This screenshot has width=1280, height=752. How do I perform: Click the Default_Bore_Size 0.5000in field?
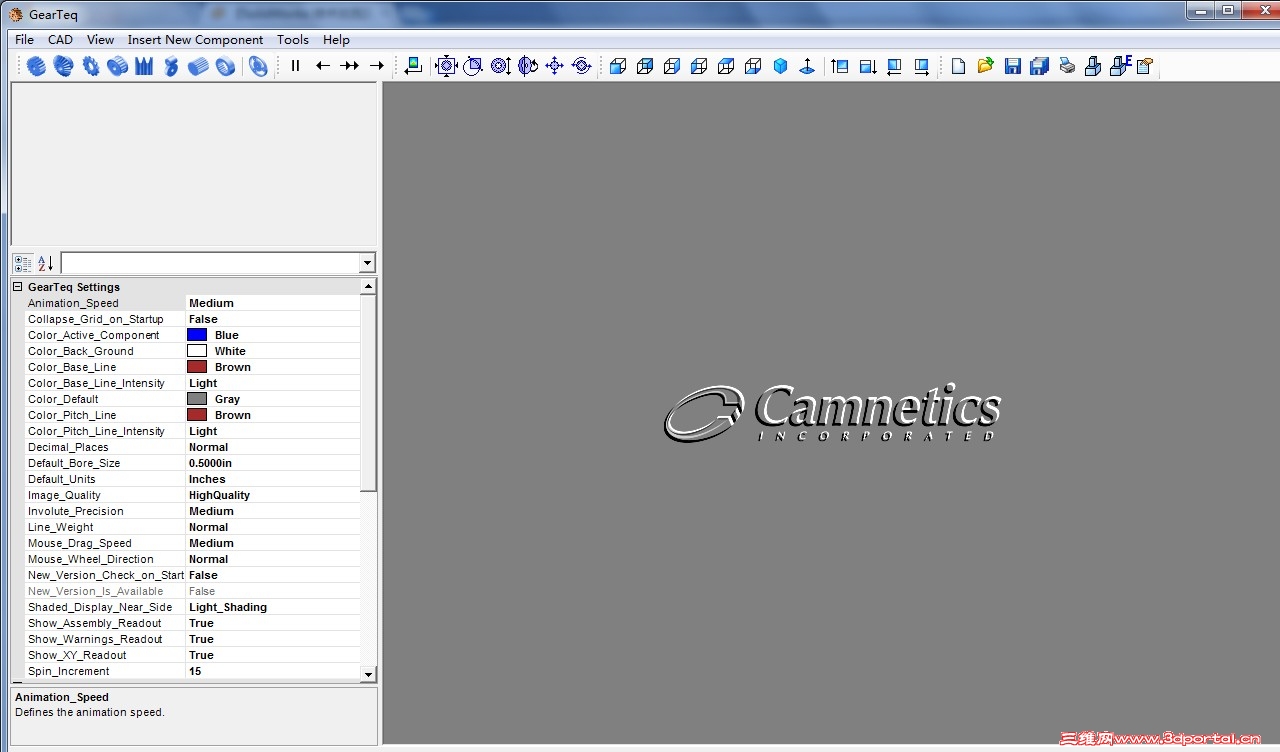[x=272, y=463]
